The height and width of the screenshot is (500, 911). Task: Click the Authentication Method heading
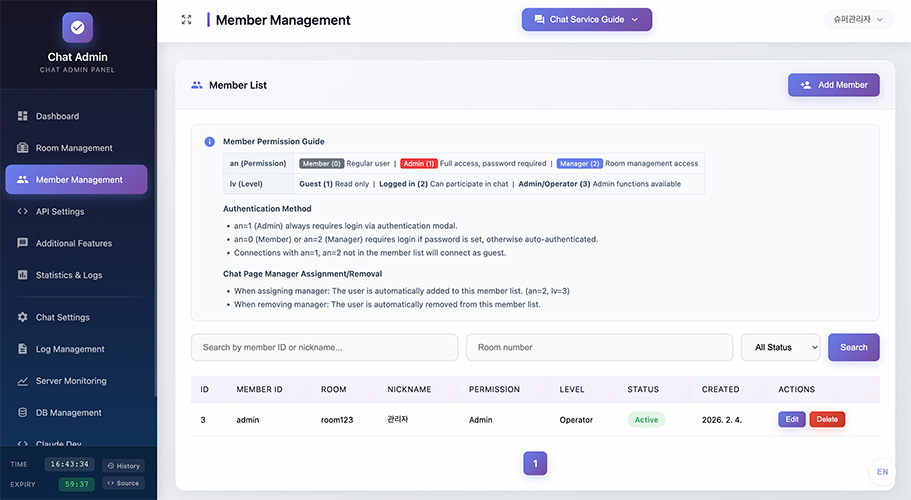pos(267,208)
